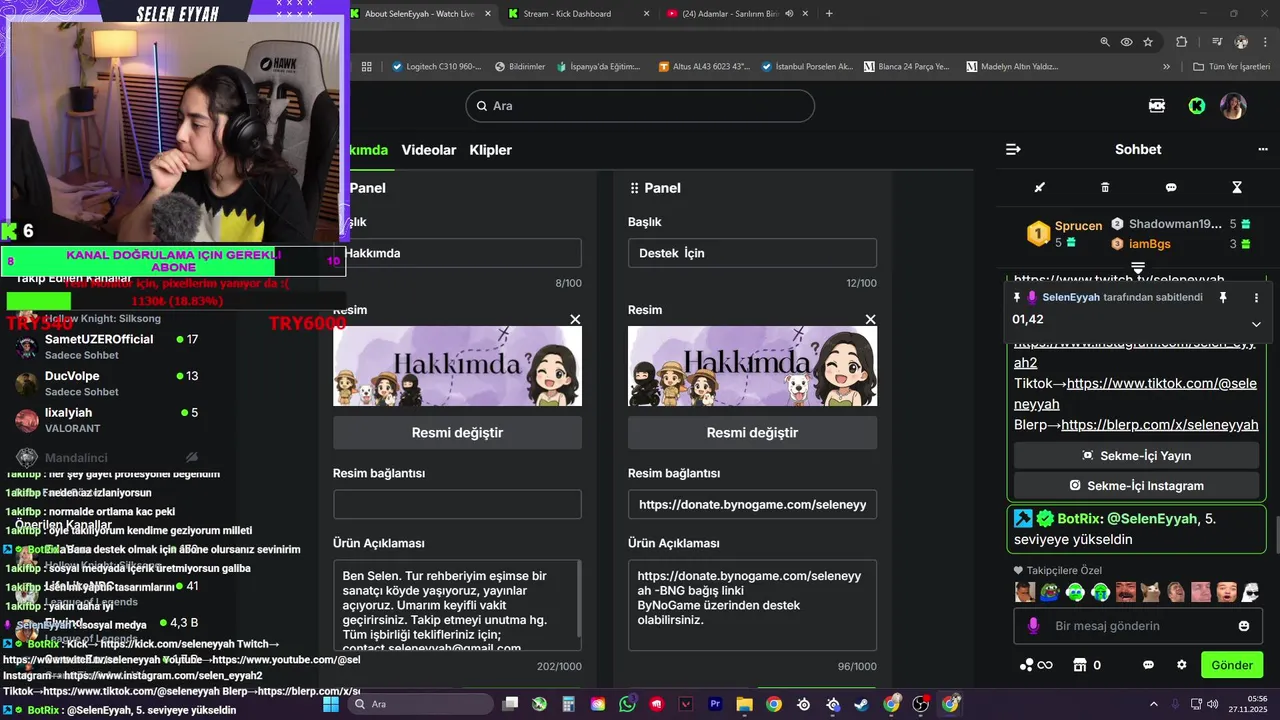Bookmark this page with star icon
Image resolution: width=1280 pixels, height=720 pixels.
tap(1148, 42)
